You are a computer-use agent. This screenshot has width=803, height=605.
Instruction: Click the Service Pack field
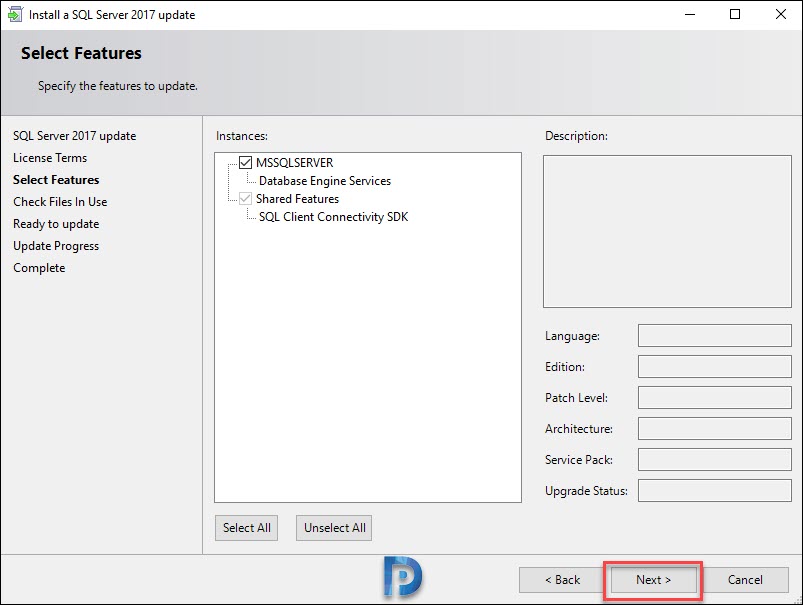click(715, 460)
